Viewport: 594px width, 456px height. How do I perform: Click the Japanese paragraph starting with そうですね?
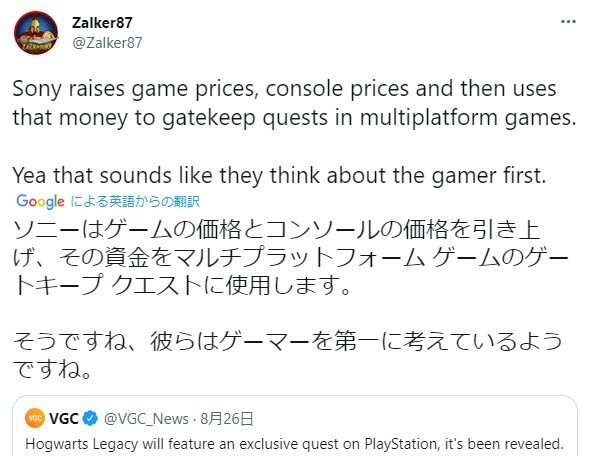(288, 354)
